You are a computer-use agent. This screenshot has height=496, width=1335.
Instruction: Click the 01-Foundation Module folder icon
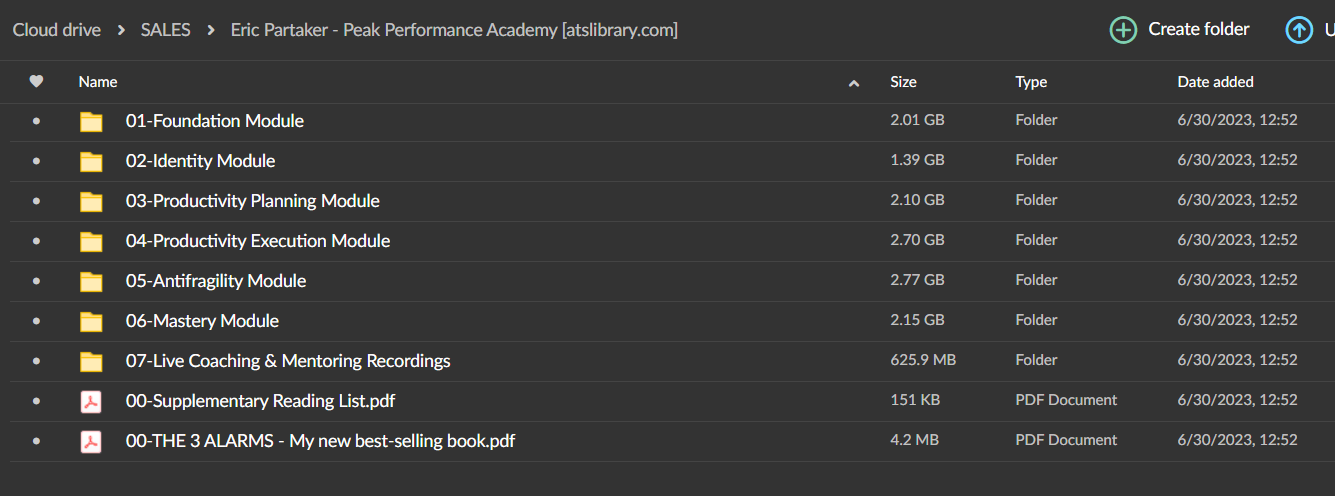tap(91, 122)
